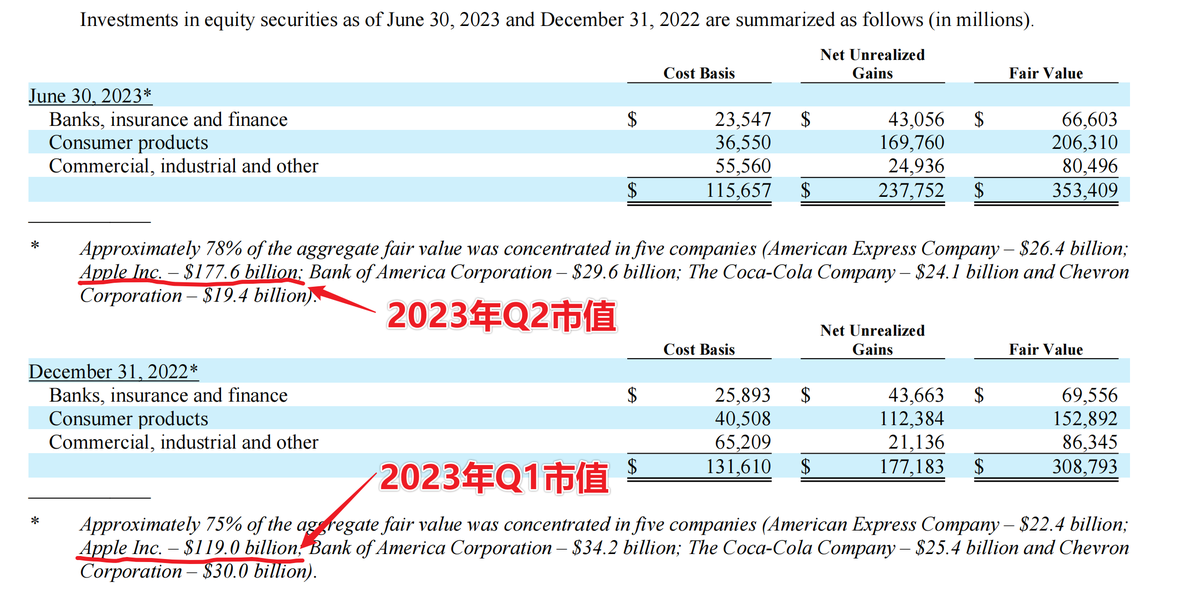
Task: Click the 40,508 cost basis value
Action: (x=743, y=419)
